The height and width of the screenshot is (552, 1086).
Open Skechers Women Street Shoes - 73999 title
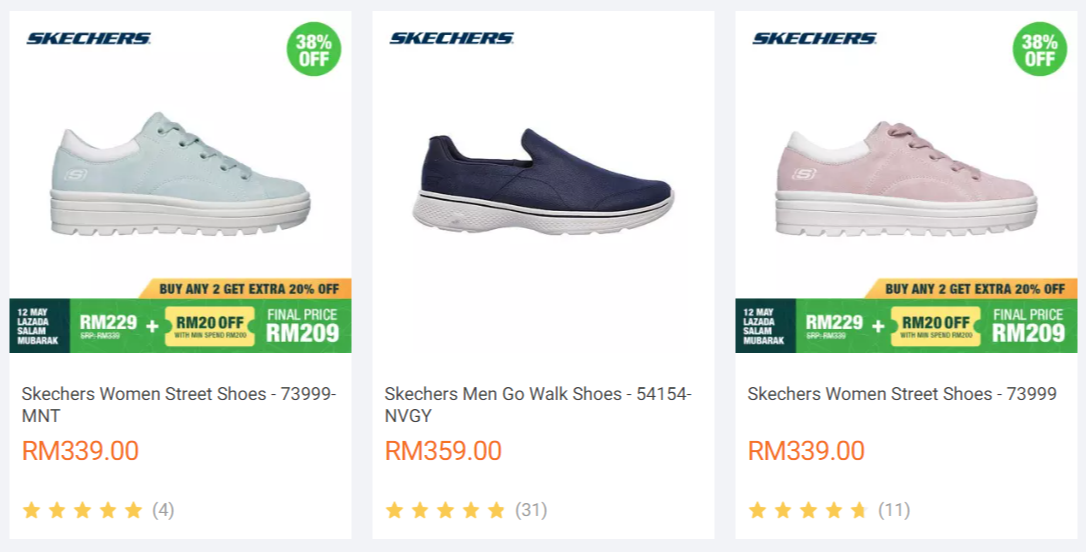pyautogui.click(x=901, y=394)
